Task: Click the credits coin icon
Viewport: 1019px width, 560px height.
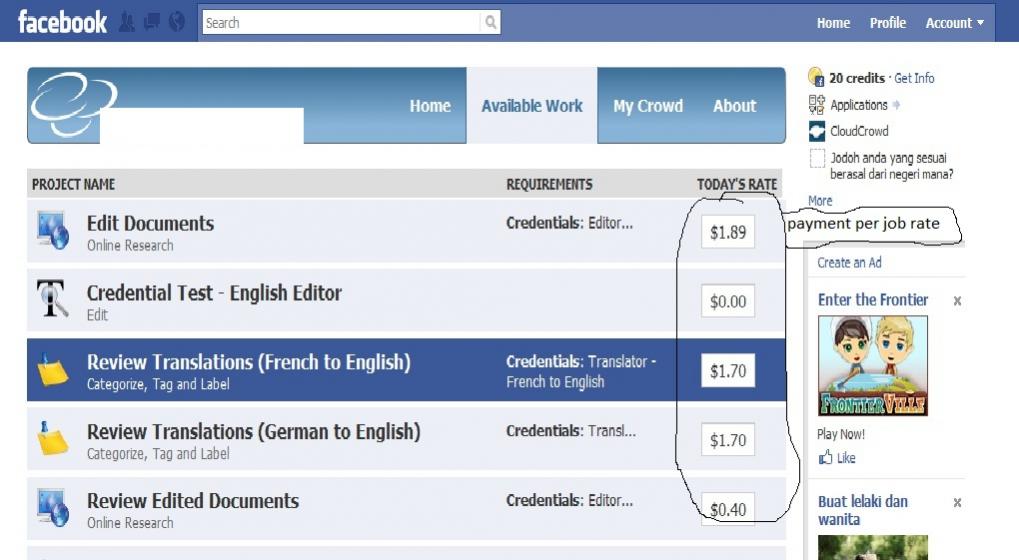Action: click(816, 77)
